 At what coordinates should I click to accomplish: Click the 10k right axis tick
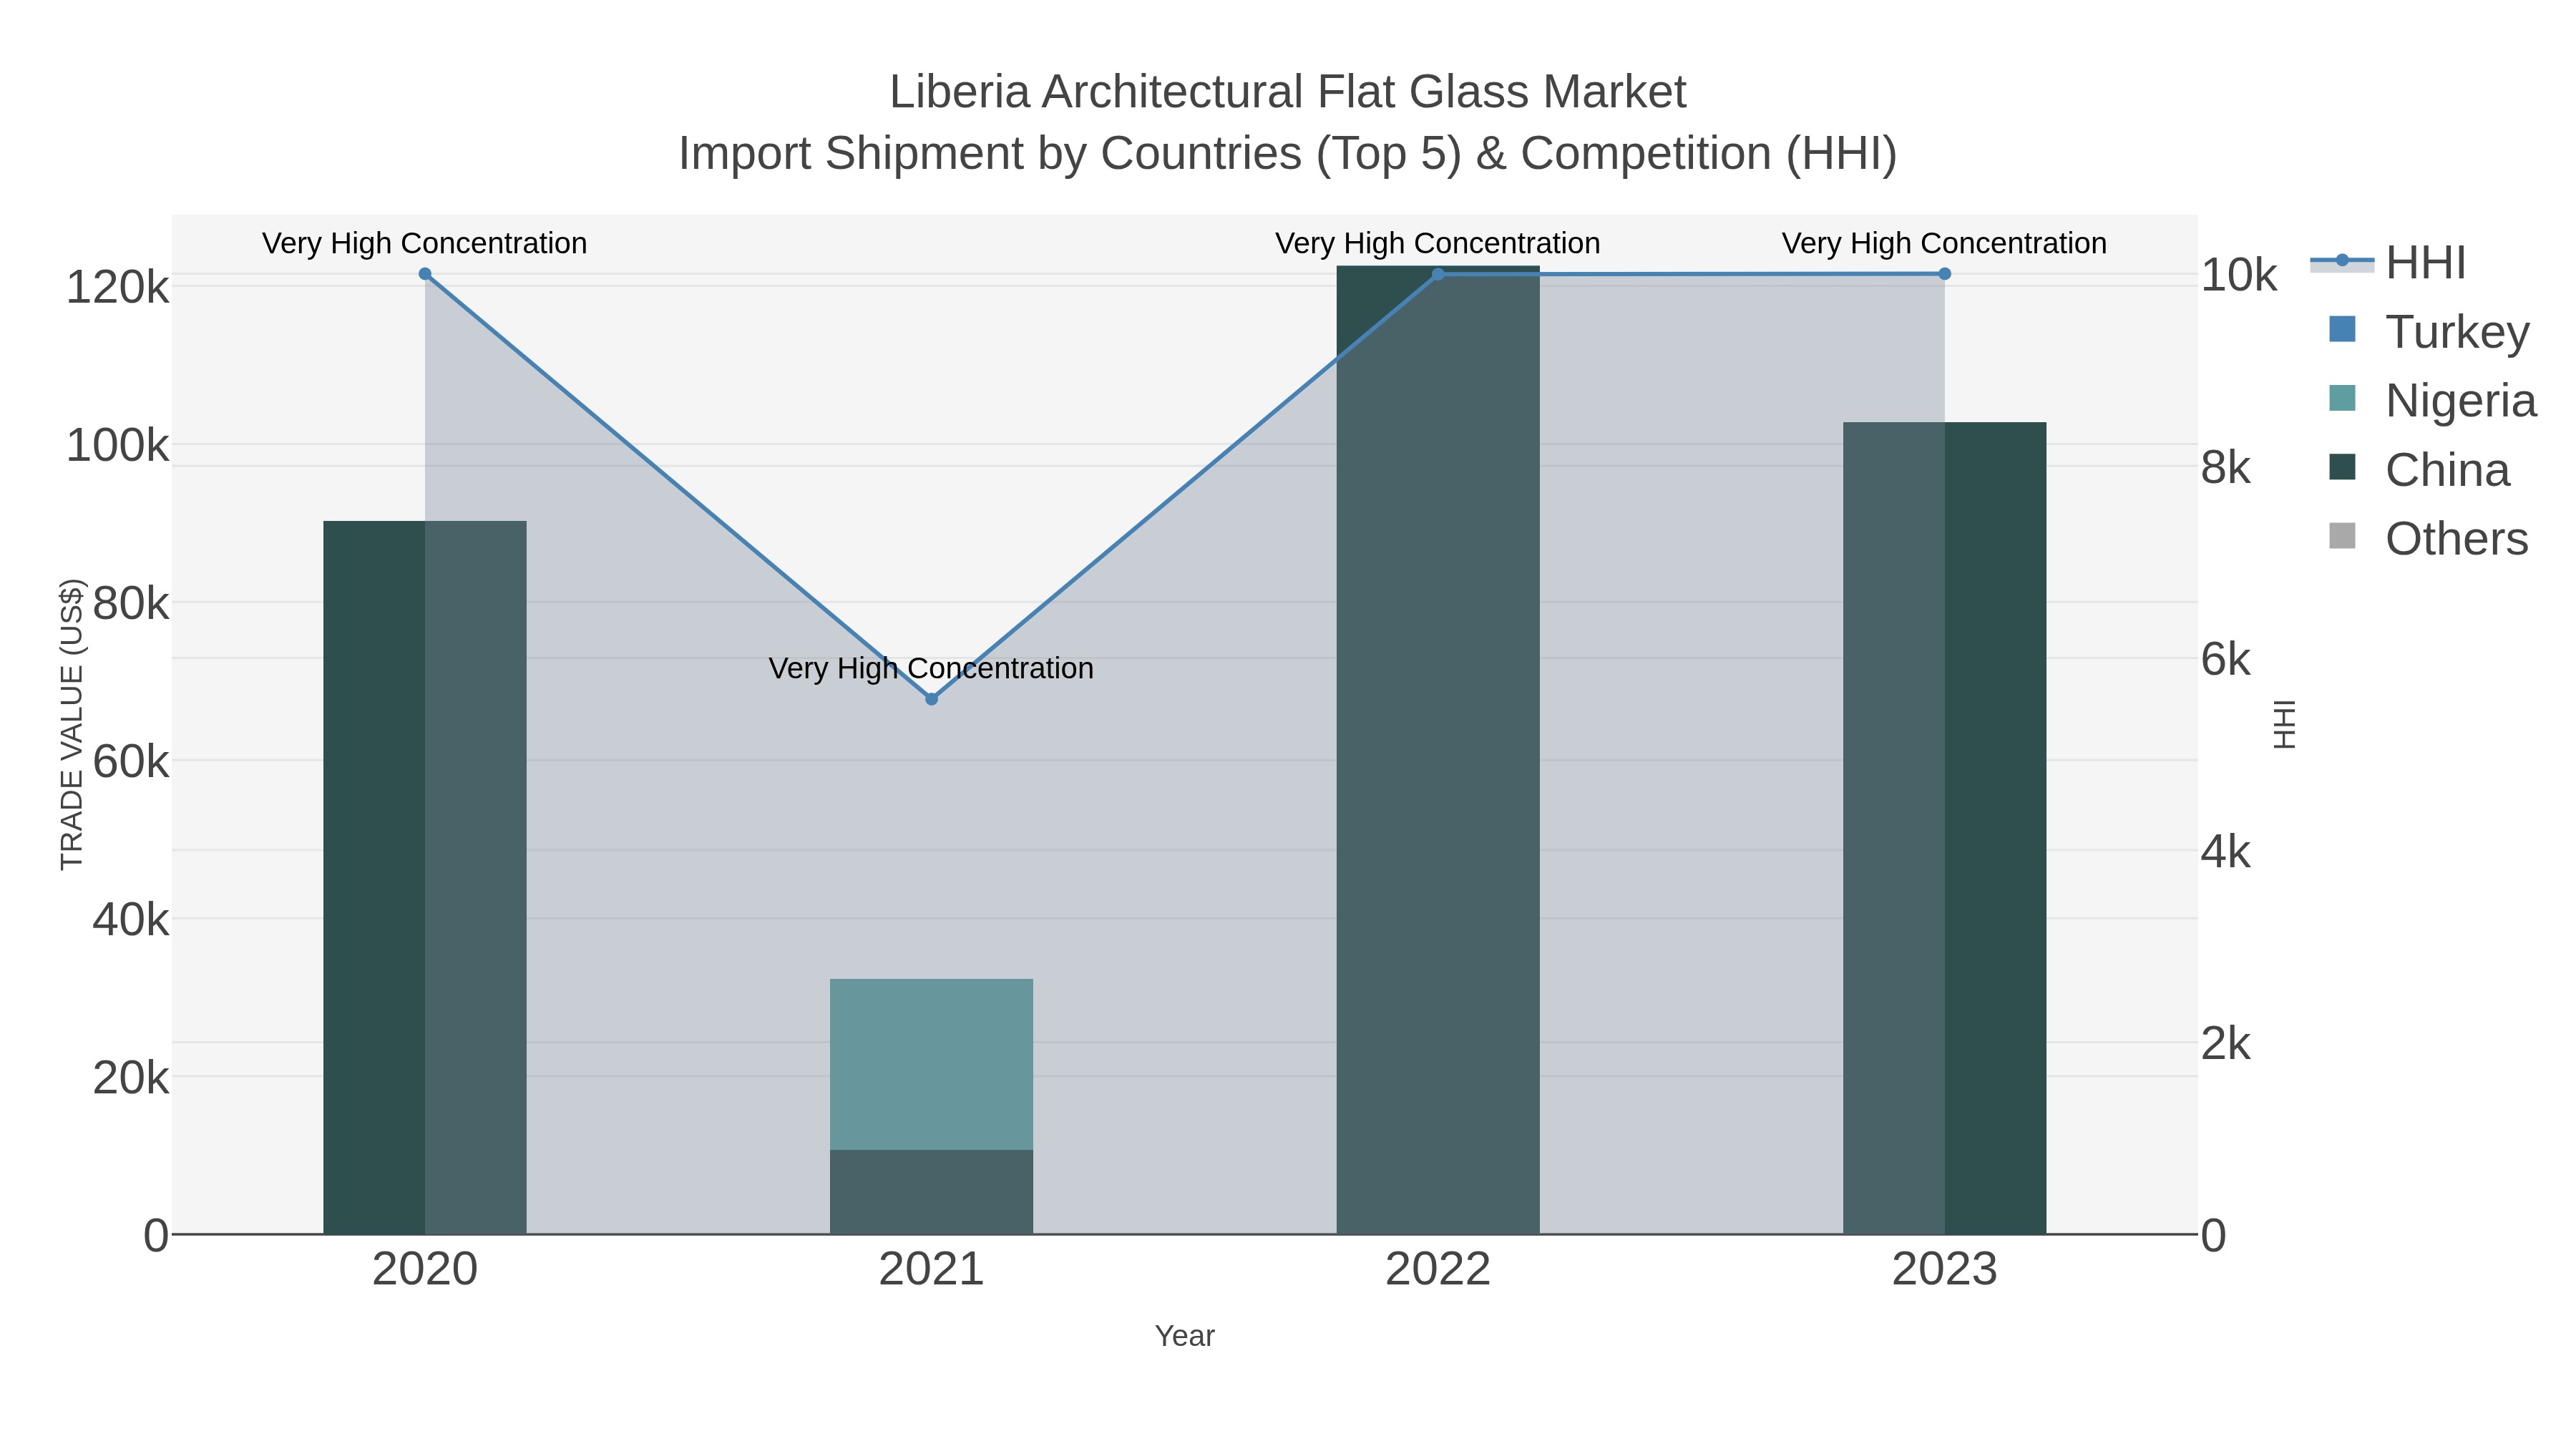[x=2239, y=275]
